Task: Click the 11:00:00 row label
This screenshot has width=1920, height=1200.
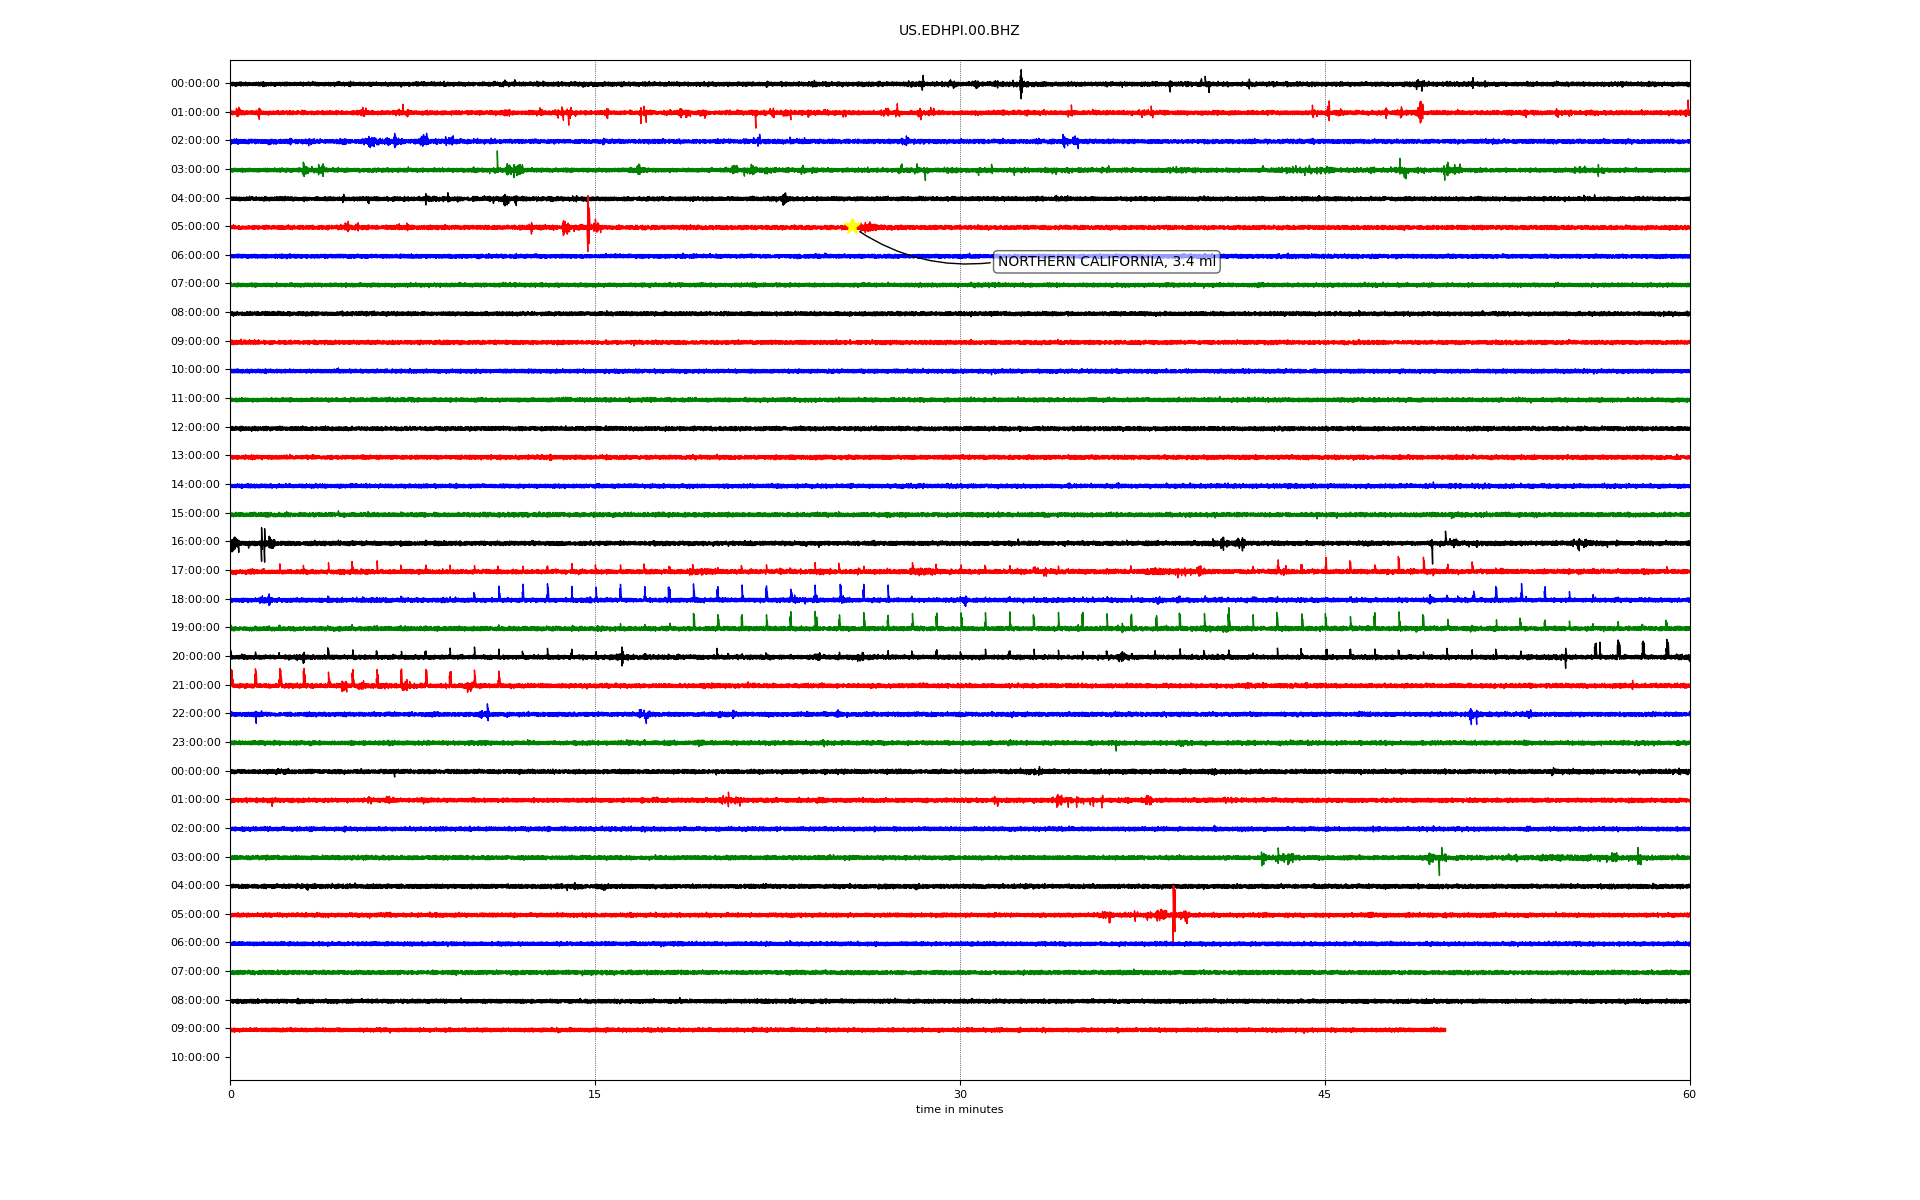Action: 195,399
